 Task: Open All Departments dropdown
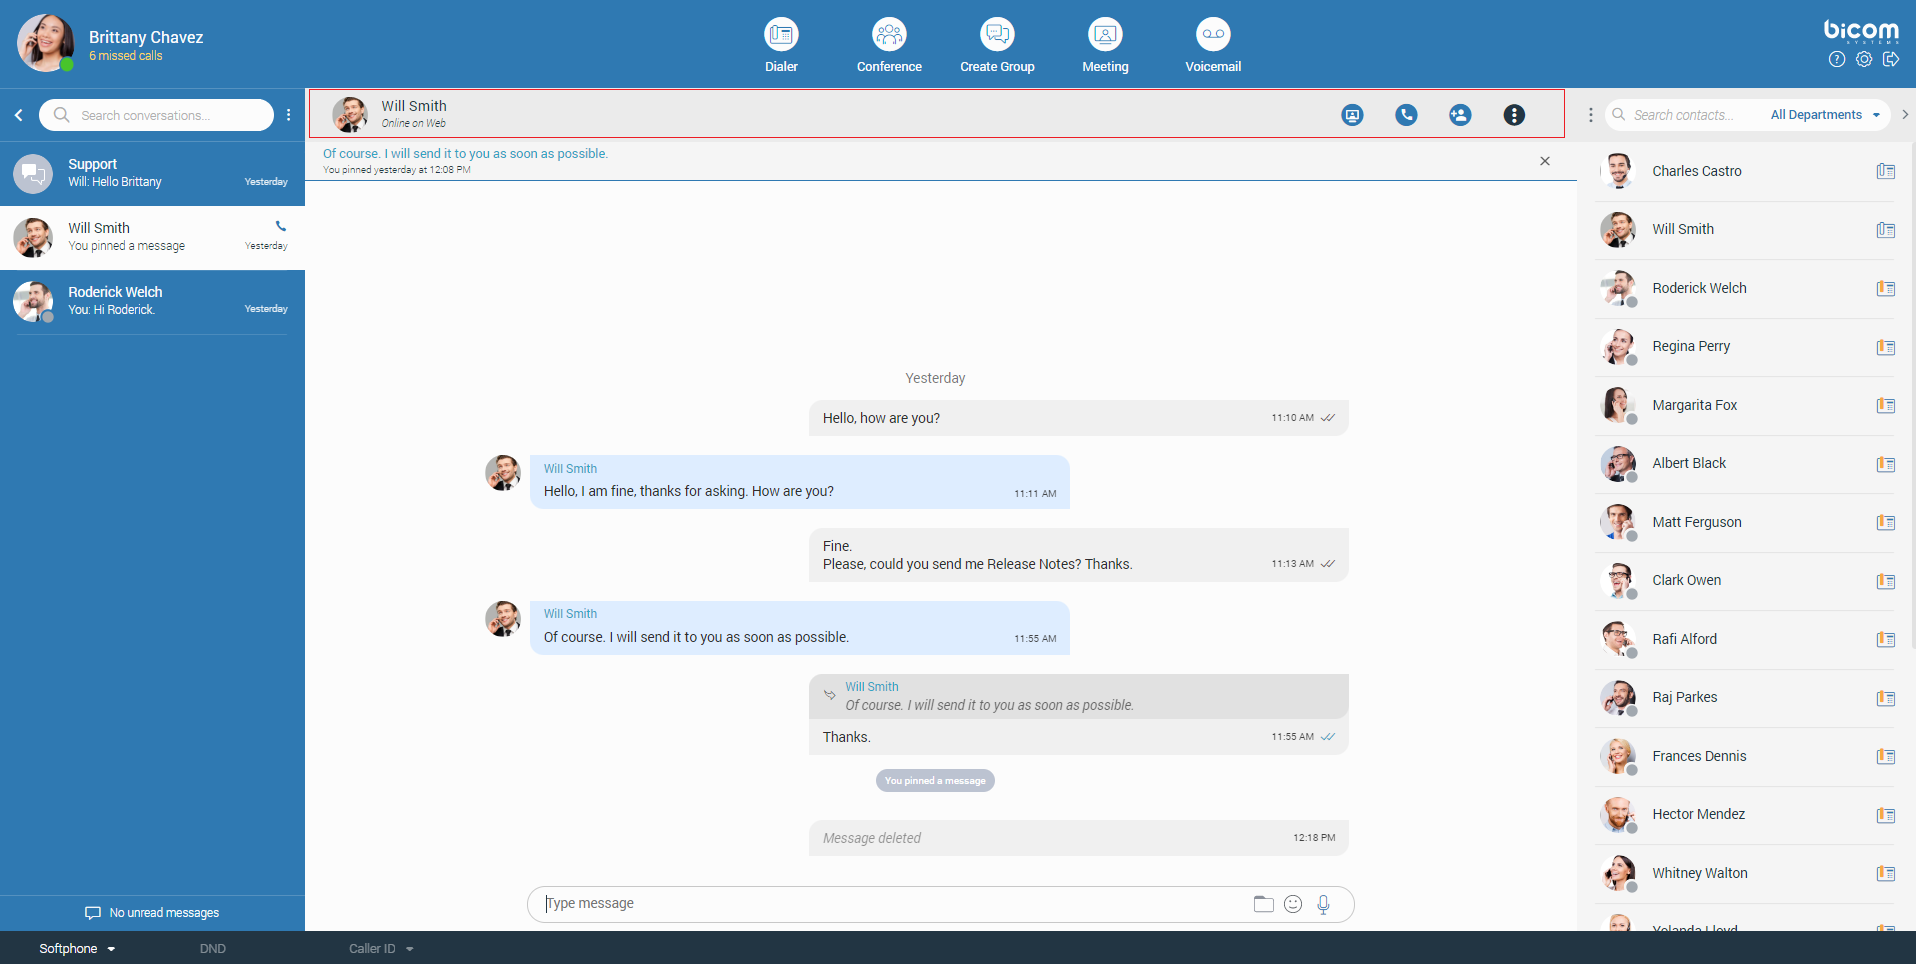[1825, 115]
